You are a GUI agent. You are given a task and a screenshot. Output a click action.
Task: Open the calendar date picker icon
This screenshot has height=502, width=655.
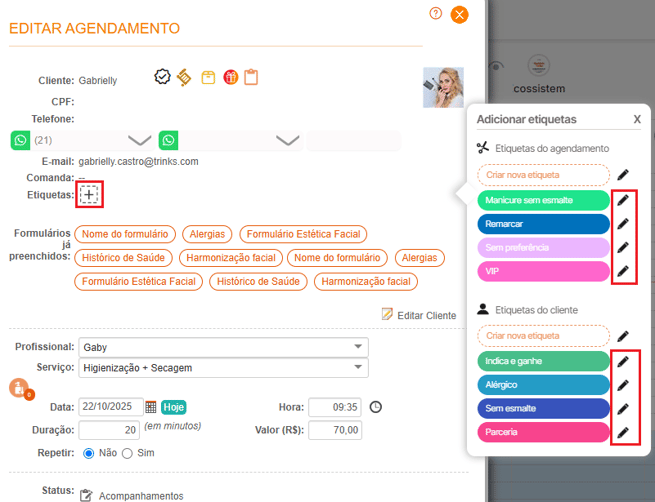[x=151, y=407]
